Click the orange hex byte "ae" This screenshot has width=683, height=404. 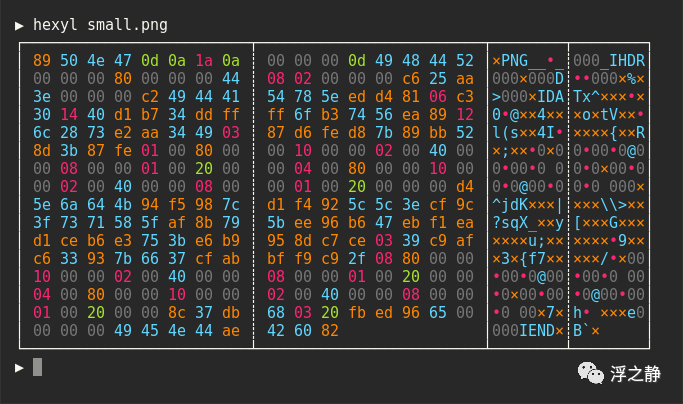click(x=231, y=331)
